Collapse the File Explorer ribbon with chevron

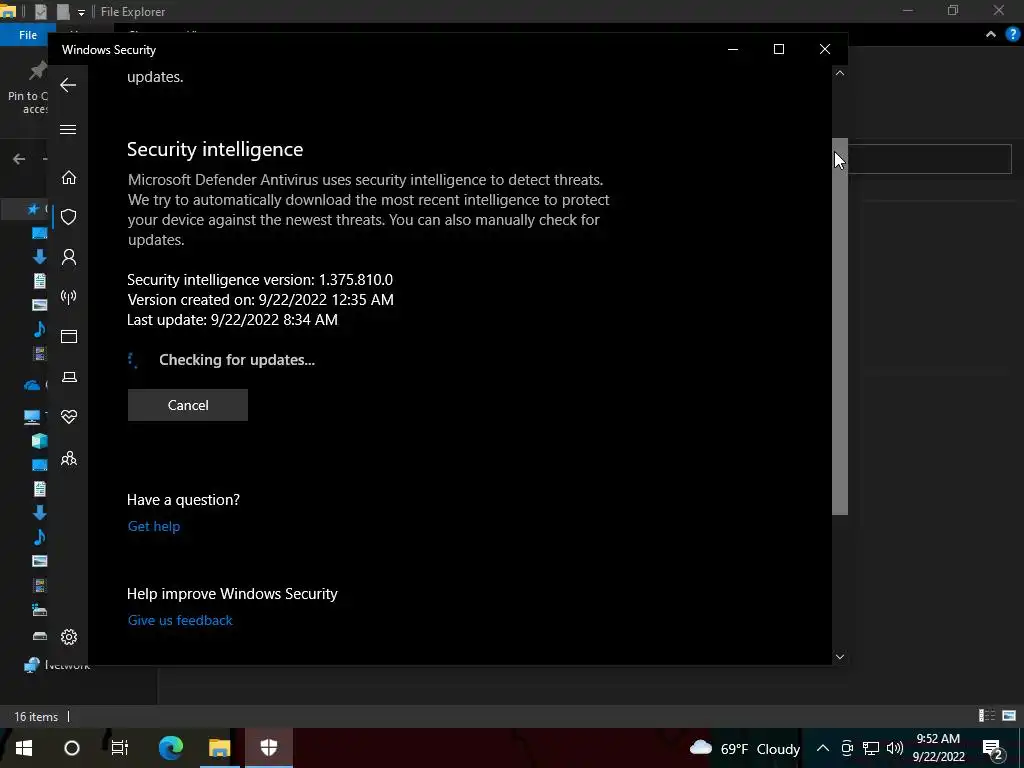(991, 35)
